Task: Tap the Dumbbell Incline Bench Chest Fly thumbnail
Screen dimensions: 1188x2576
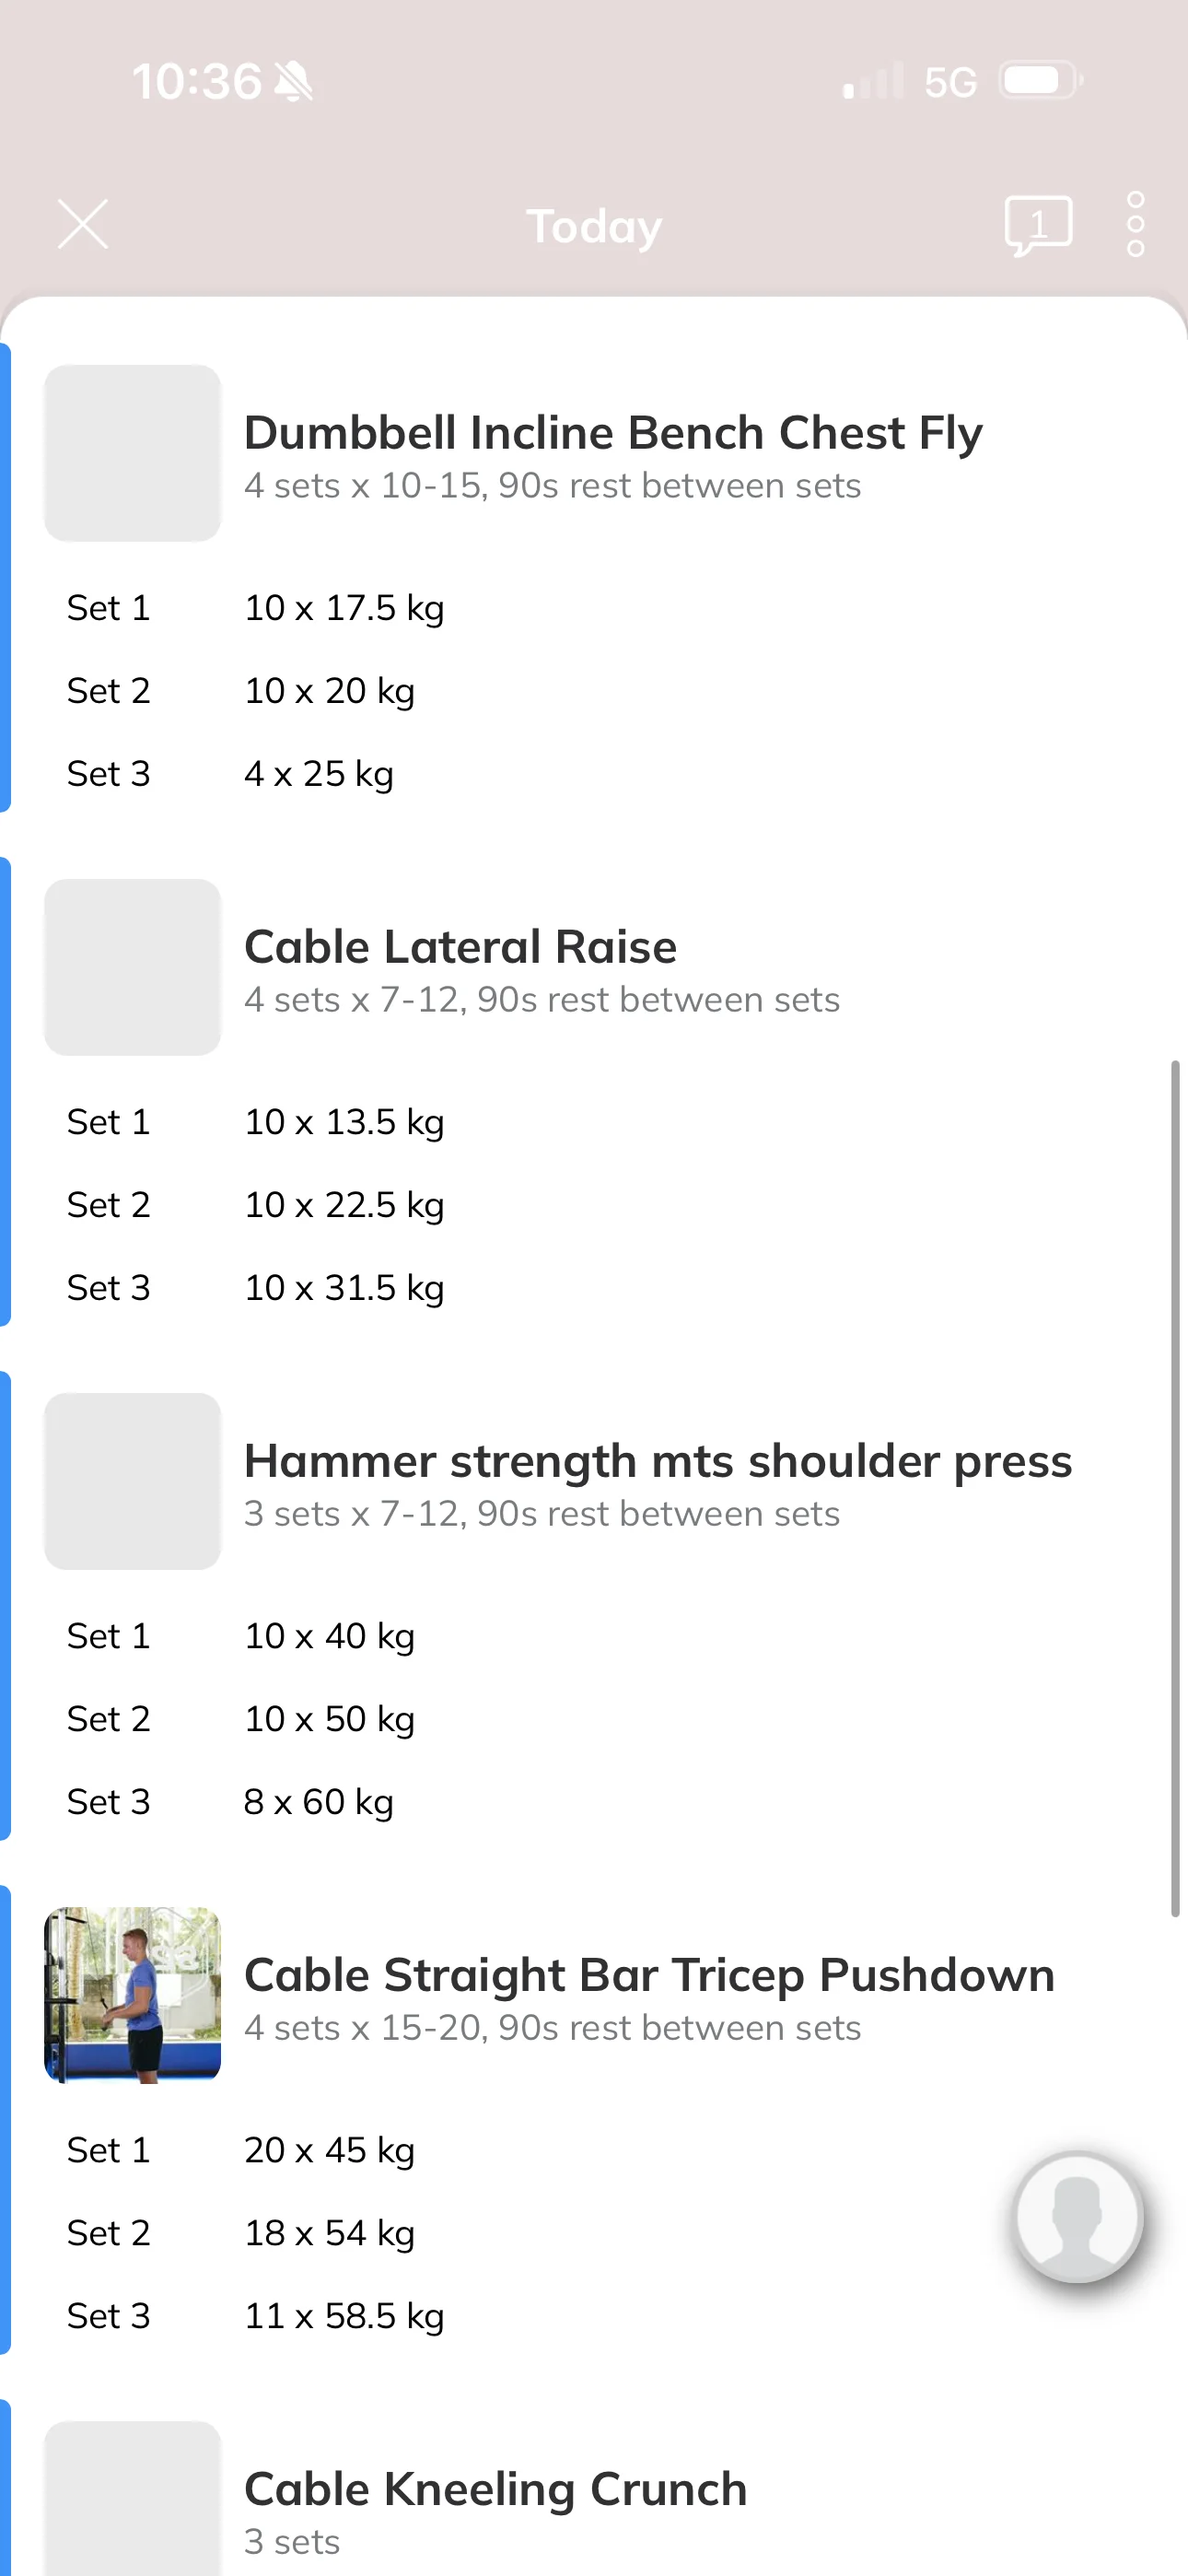Action: tap(132, 453)
